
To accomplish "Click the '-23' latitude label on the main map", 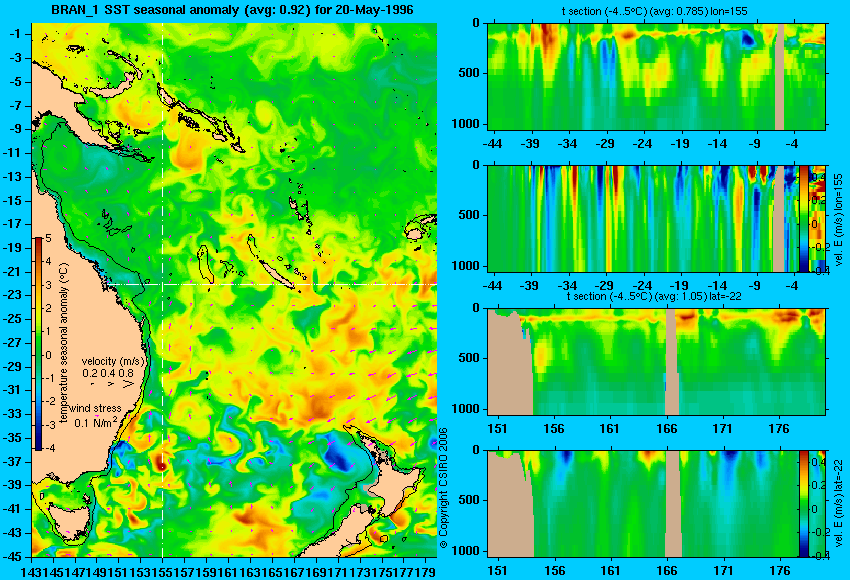I will tap(14, 295).
